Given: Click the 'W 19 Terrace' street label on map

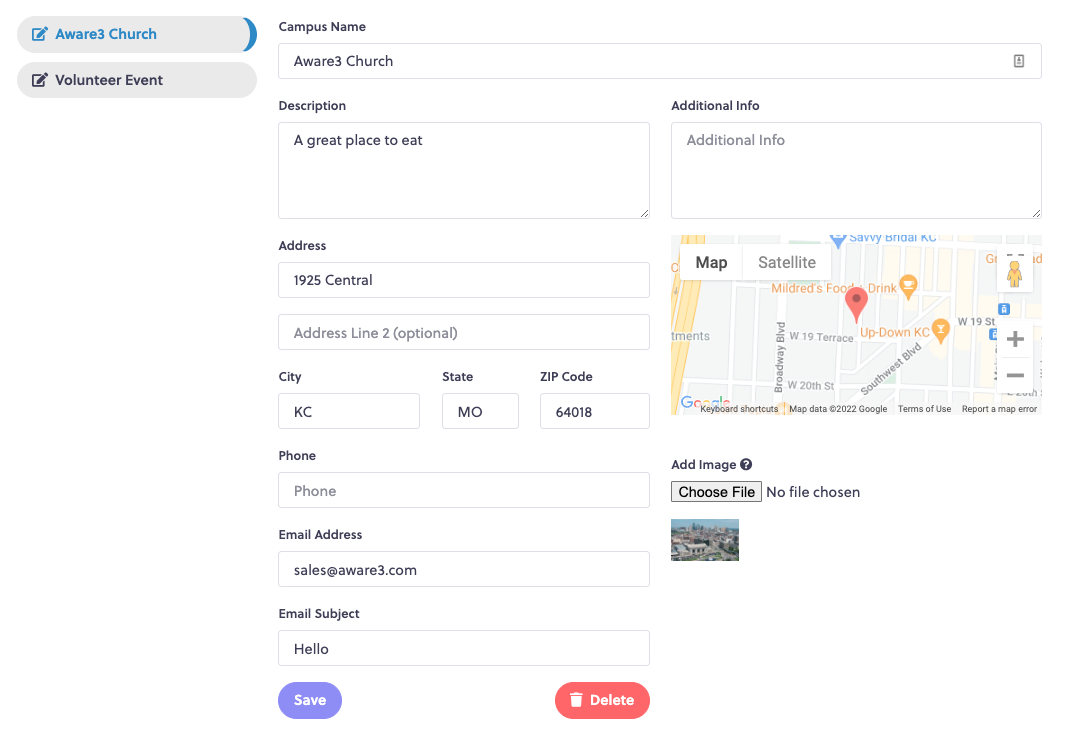Looking at the screenshot, I should pyautogui.click(x=821, y=337).
